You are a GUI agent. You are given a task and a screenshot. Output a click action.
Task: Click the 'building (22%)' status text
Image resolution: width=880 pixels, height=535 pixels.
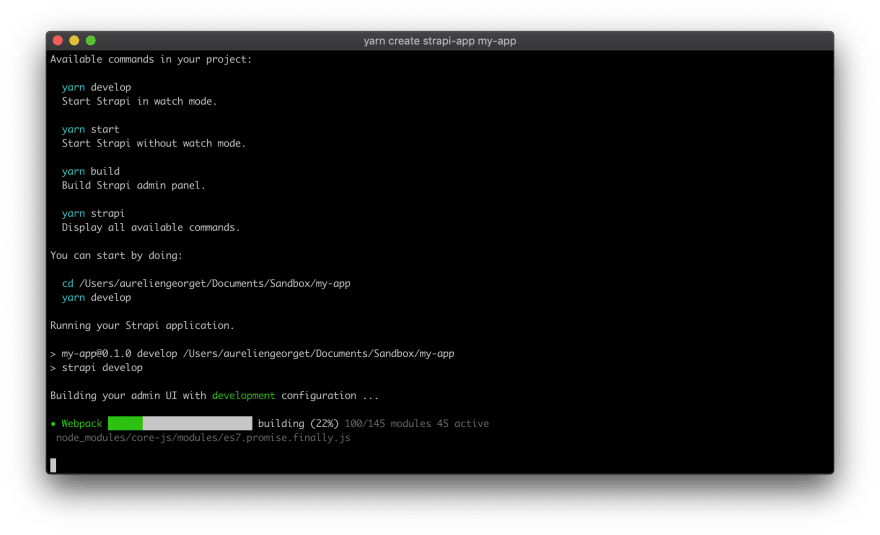298,424
